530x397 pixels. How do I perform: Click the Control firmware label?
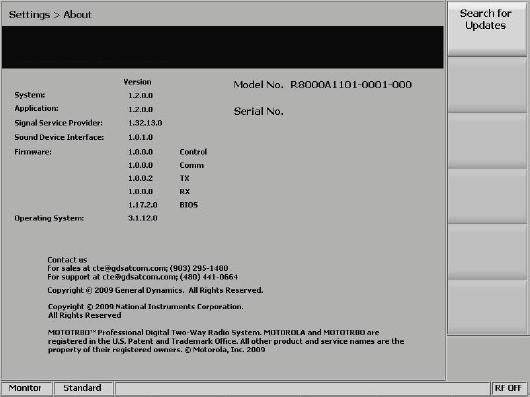coord(193,152)
